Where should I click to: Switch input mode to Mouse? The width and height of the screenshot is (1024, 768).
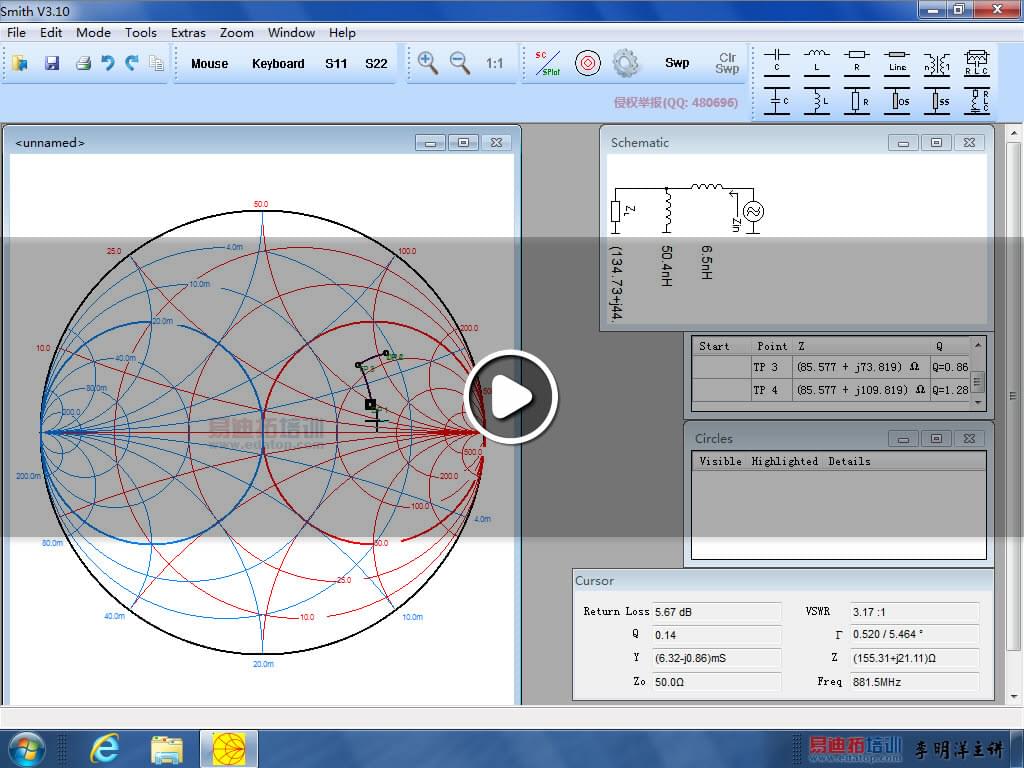point(210,63)
